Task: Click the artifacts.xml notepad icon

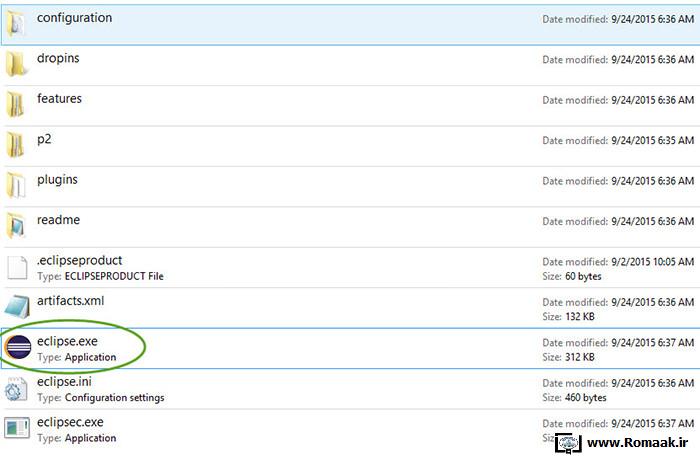Action: [x=17, y=307]
